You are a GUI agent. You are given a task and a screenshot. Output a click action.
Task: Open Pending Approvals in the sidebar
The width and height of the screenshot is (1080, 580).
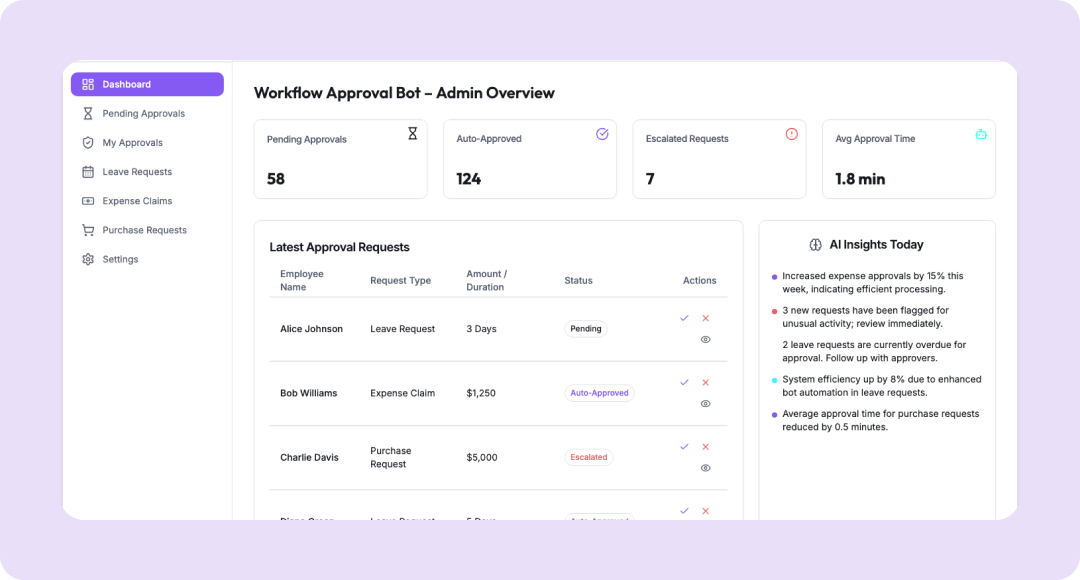[143, 114]
